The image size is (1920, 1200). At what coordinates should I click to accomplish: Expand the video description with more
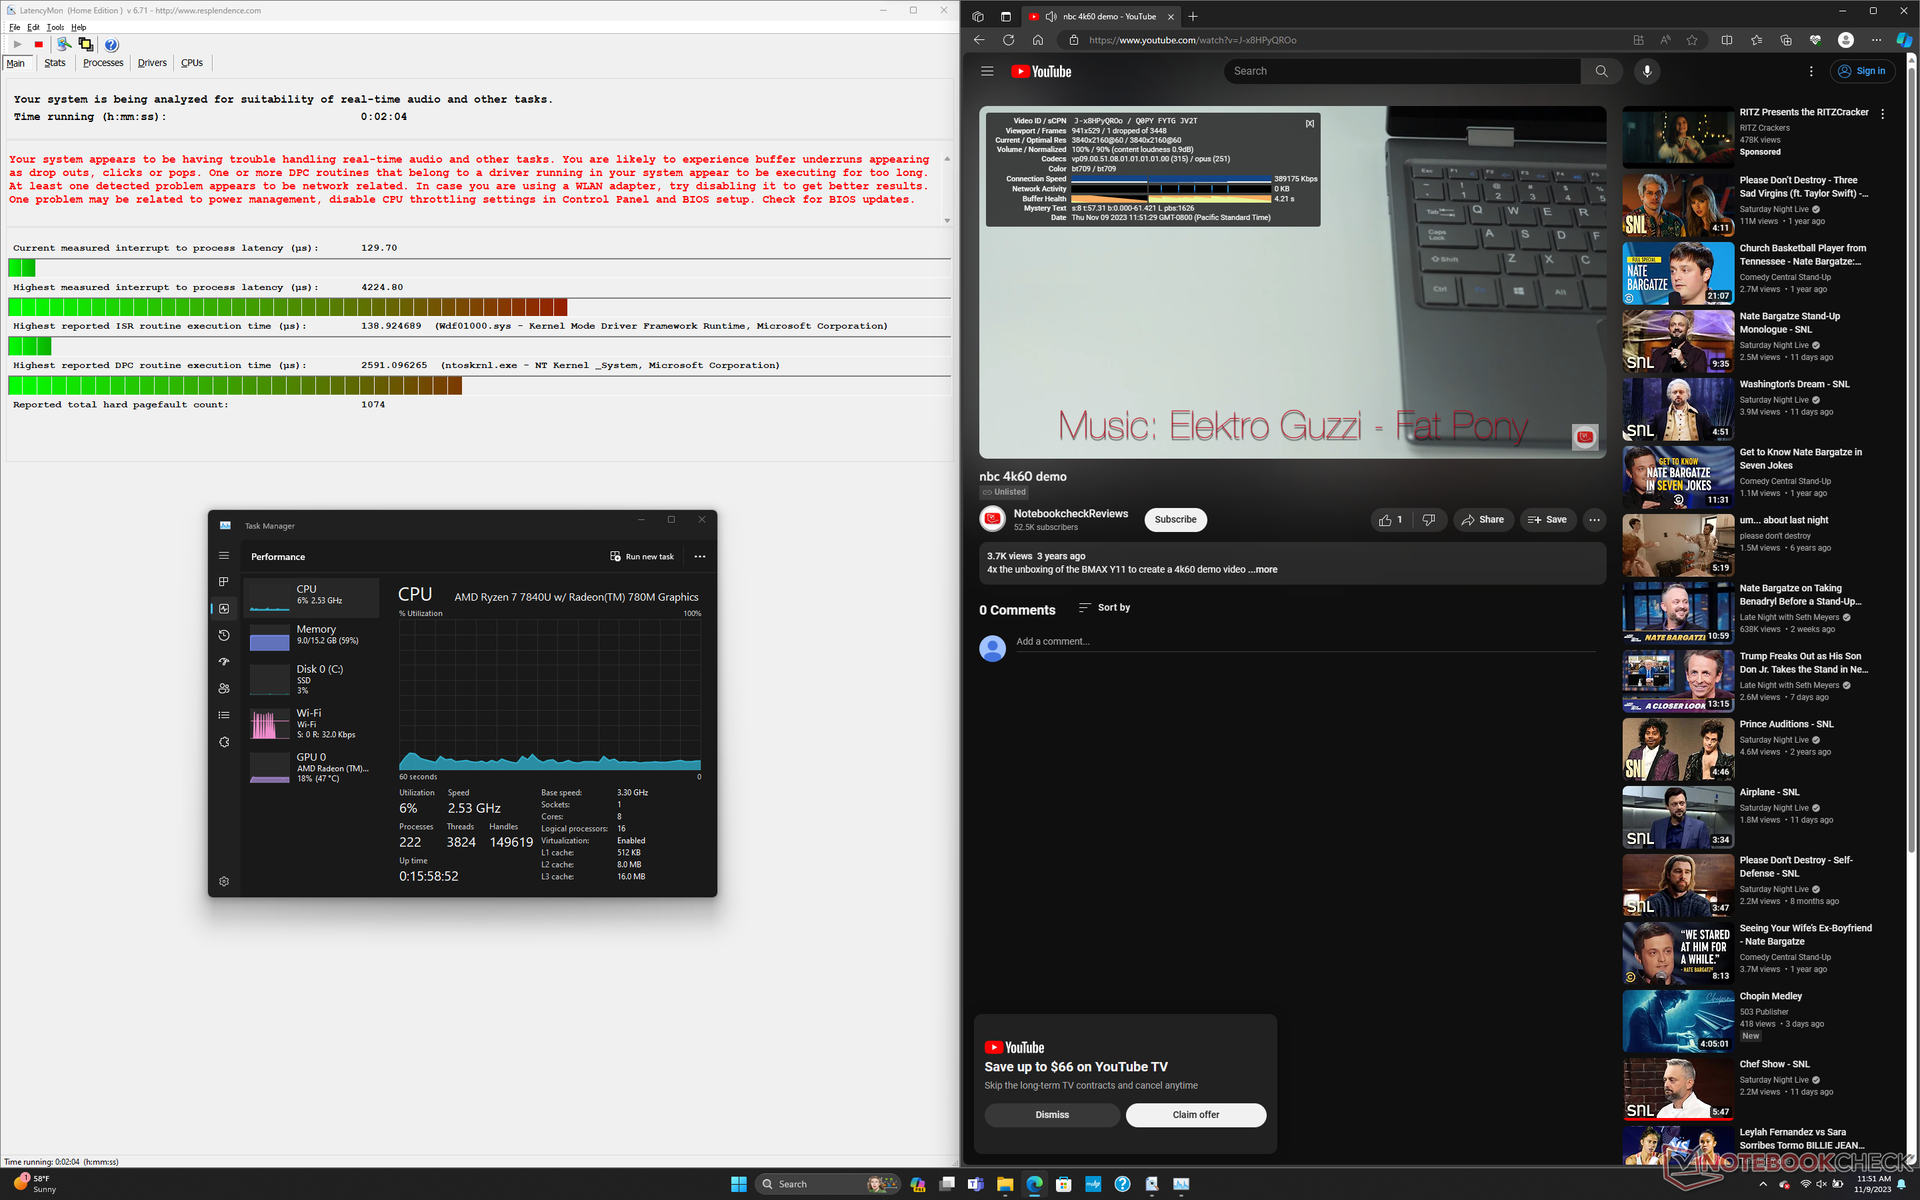click(1266, 570)
